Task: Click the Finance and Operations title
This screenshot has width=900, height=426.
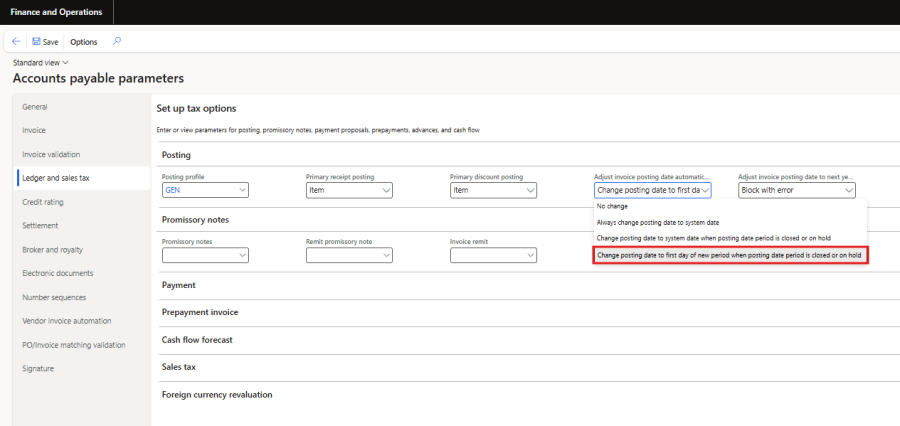Action: point(56,12)
